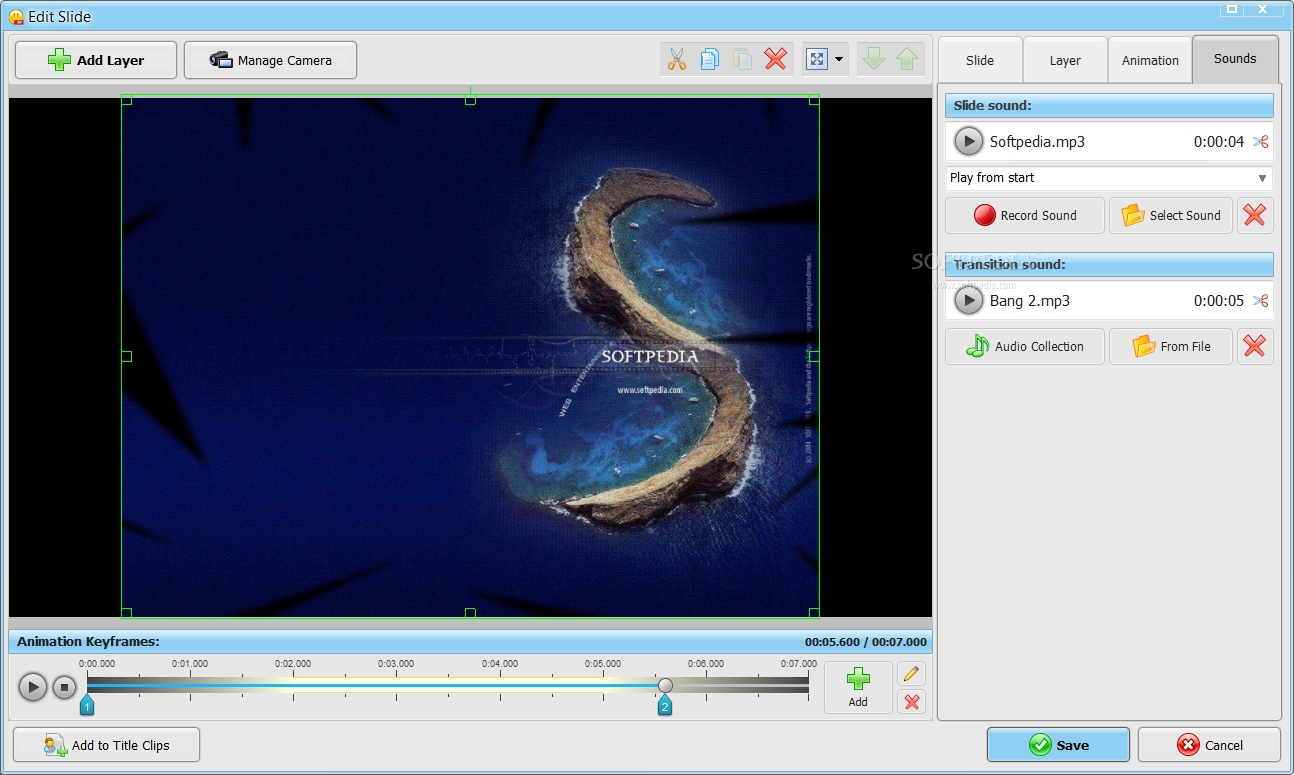The width and height of the screenshot is (1294, 775).
Task: Save the slide changes
Action: (x=1058, y=745)
